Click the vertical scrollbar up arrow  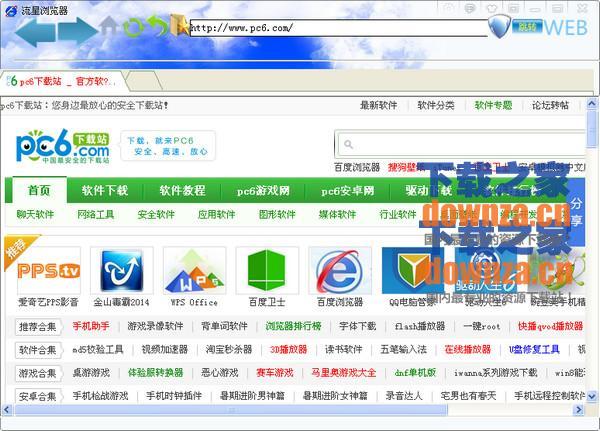tap(592, 104)
